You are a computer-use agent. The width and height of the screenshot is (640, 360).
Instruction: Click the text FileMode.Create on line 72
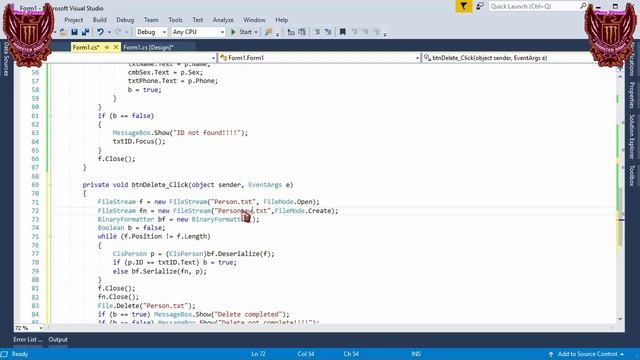(305, 211)
